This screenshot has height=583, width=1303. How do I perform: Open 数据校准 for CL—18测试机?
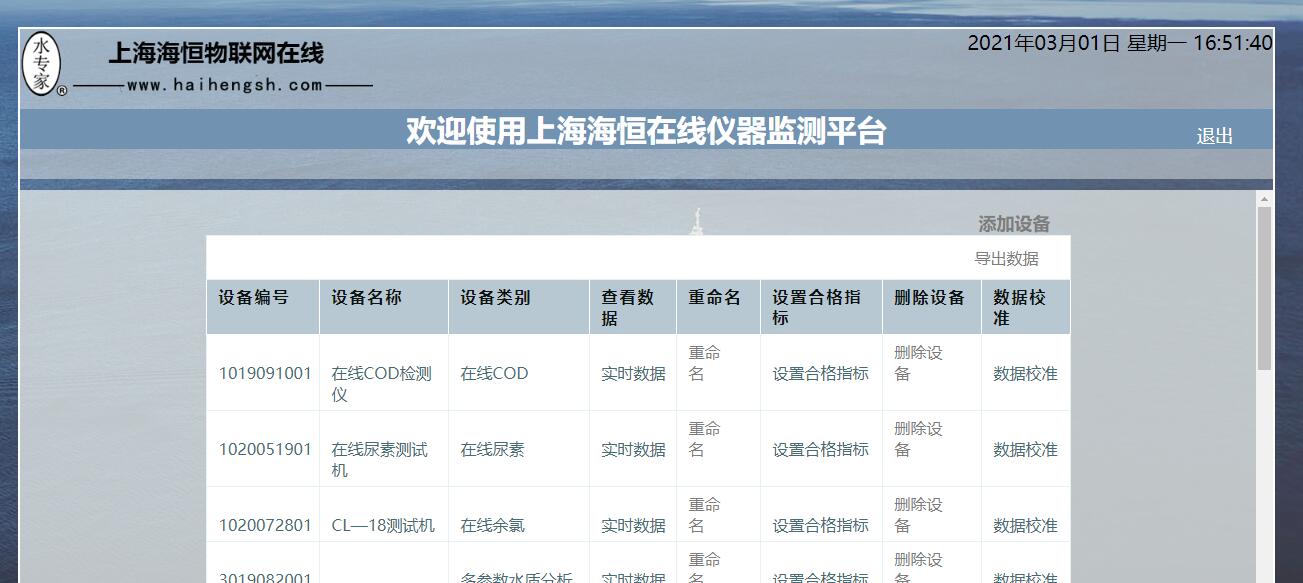coord(1025,526)
